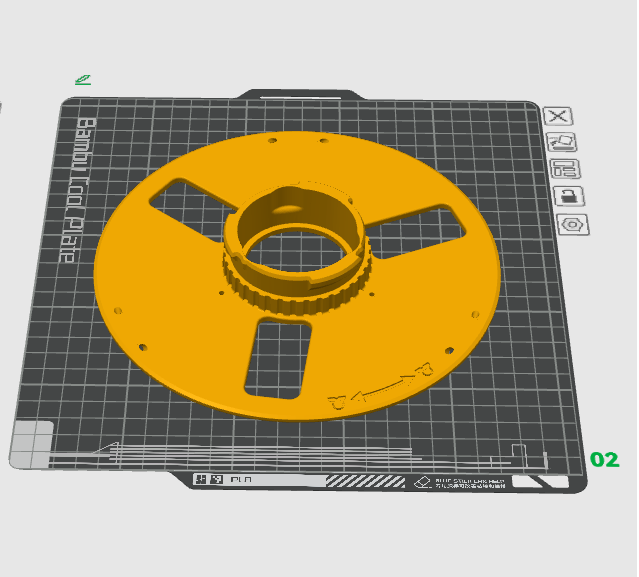Click the eraser icon on plate strip
639x577 pixels.
[423, 482]
